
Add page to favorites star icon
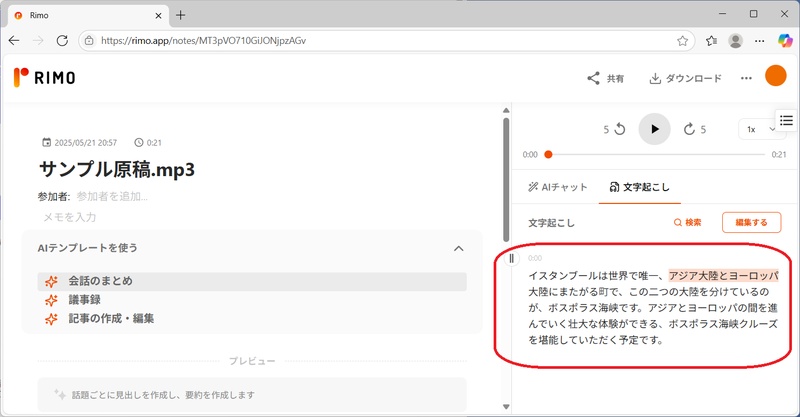pos(683,41)
